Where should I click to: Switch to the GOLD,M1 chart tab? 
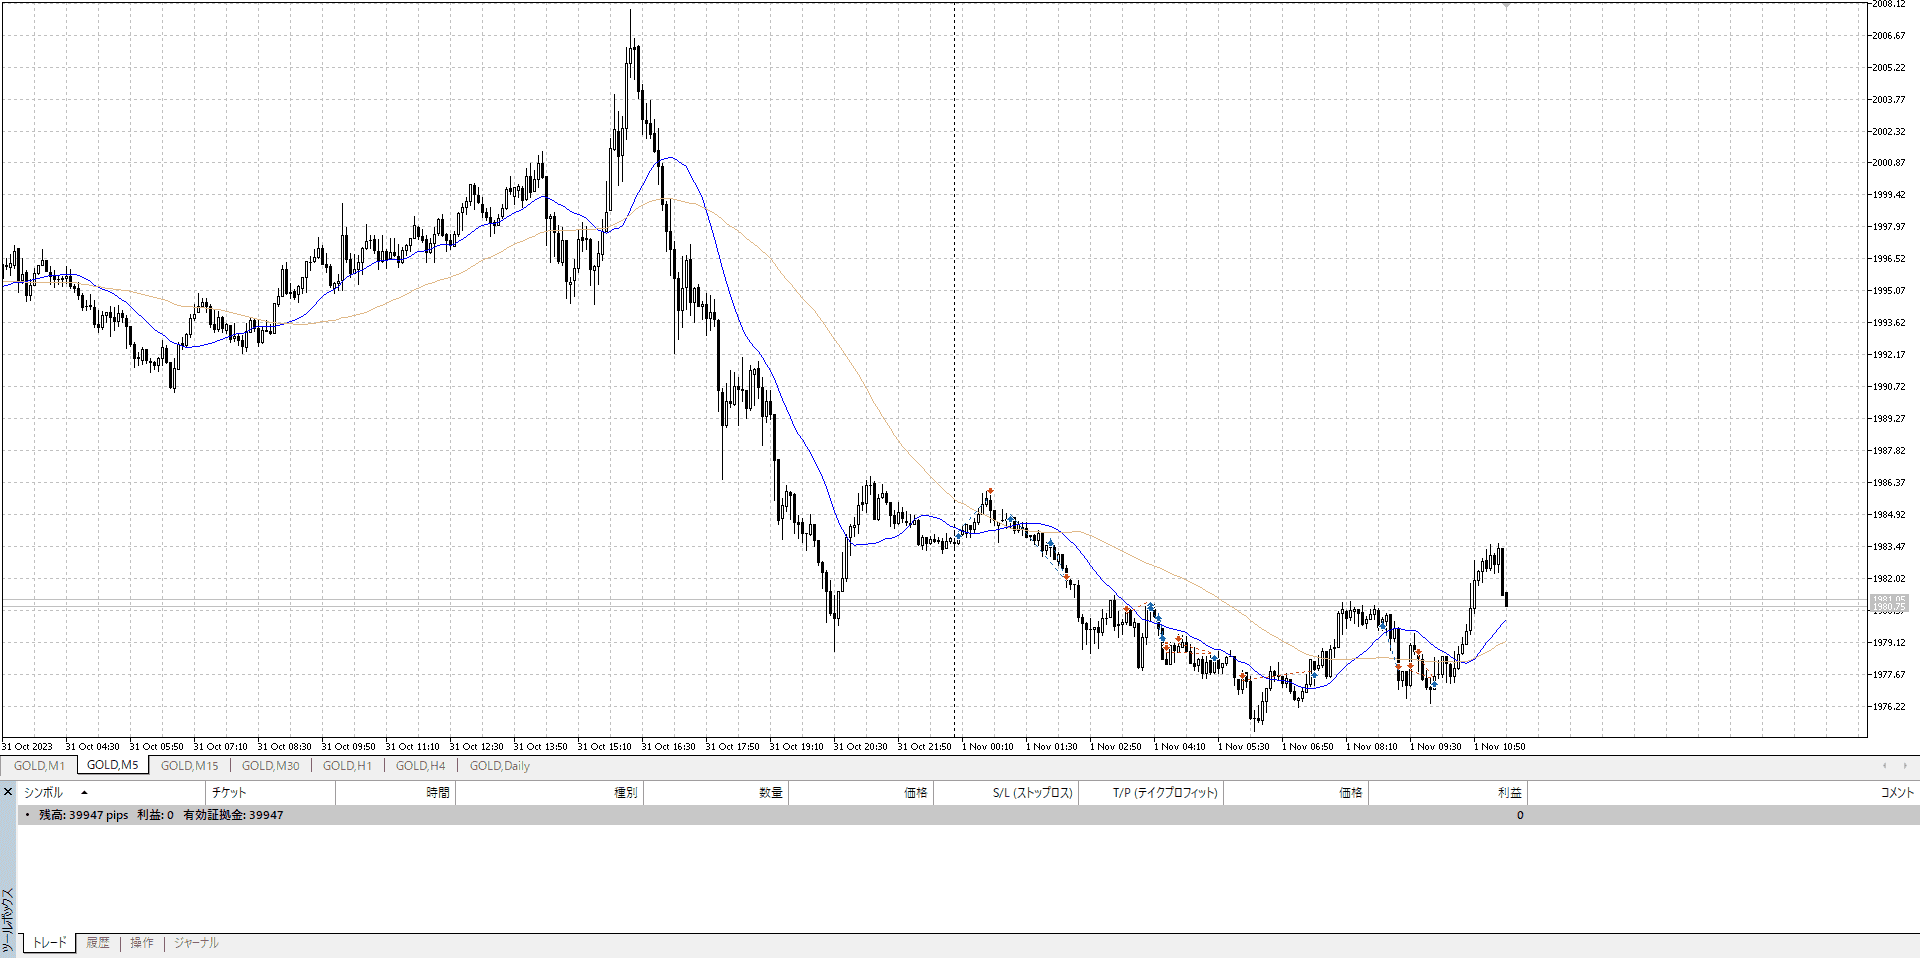tap(39, 766)
